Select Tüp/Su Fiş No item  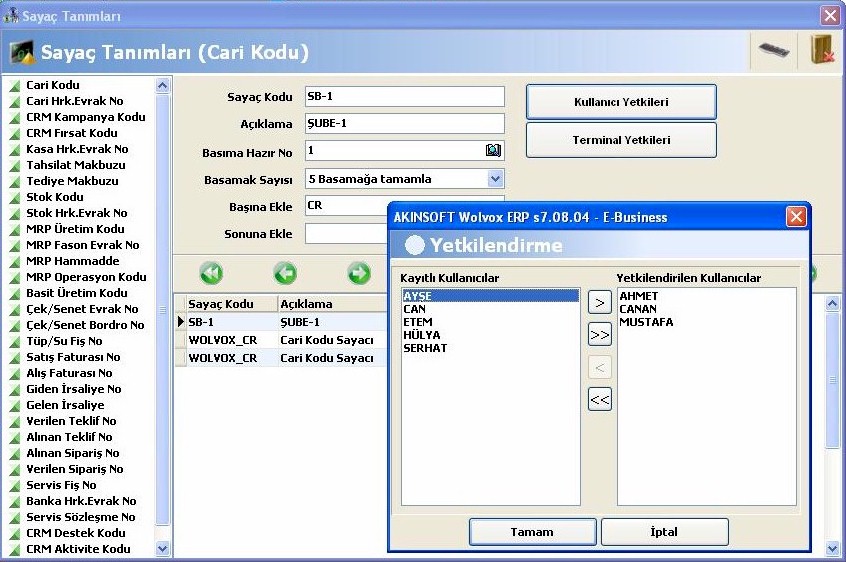64,341
